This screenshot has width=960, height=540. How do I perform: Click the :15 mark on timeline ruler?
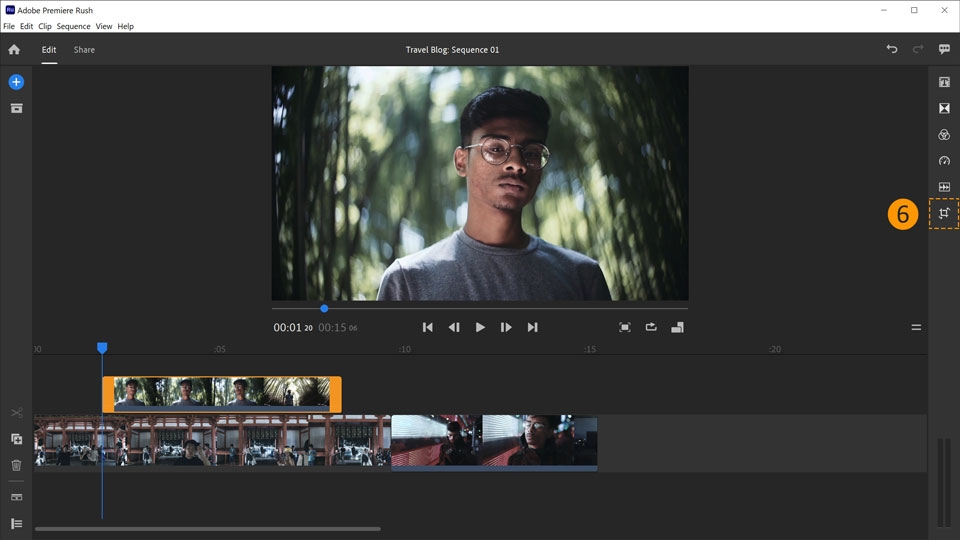590,349
